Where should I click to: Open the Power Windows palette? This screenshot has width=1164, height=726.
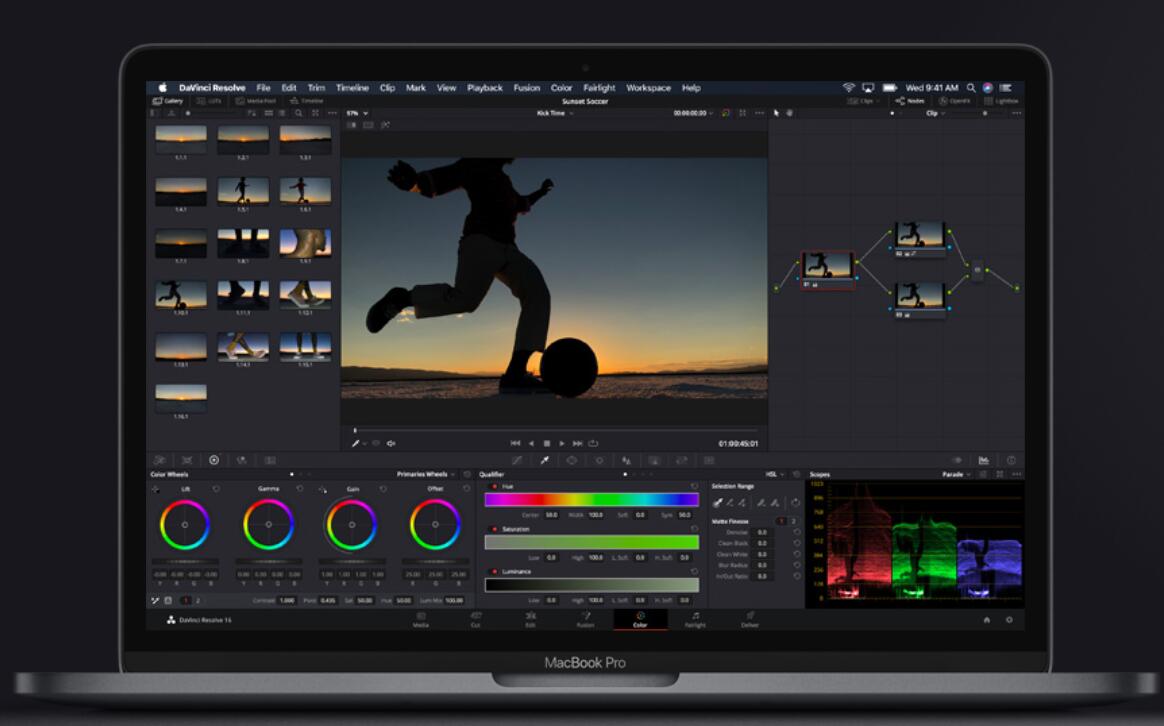[572, 460]
